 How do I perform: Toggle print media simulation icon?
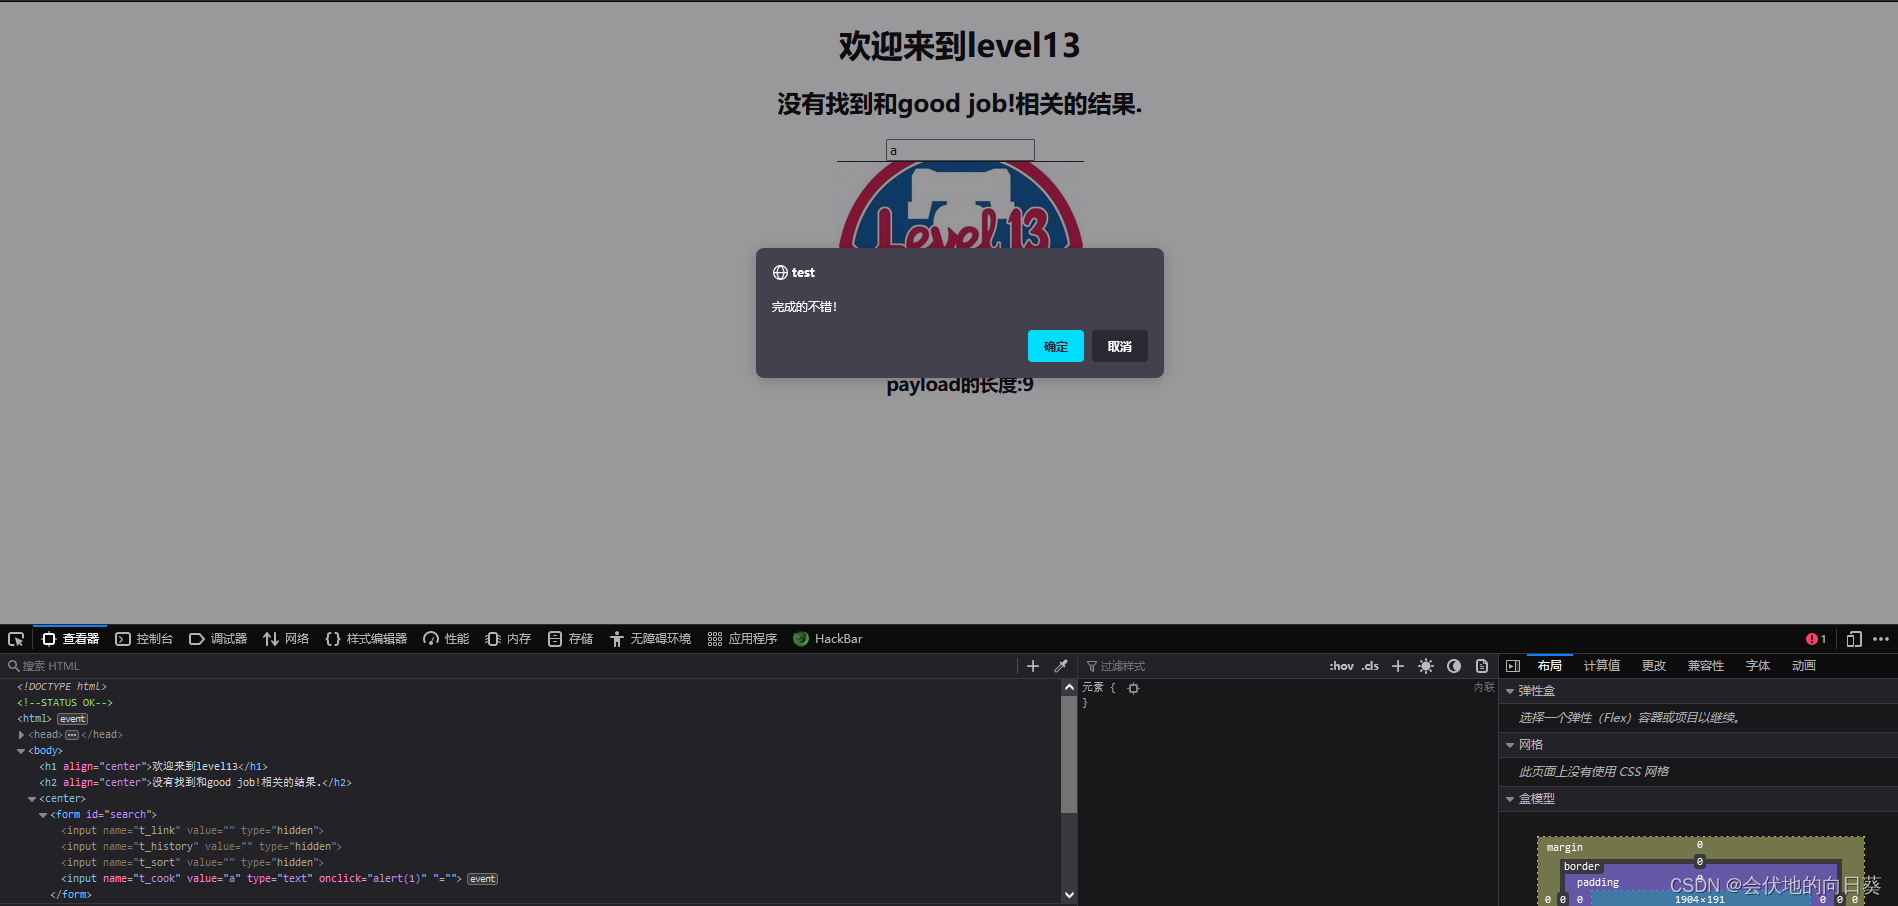pyautogui.click(x=1481, y=666)
